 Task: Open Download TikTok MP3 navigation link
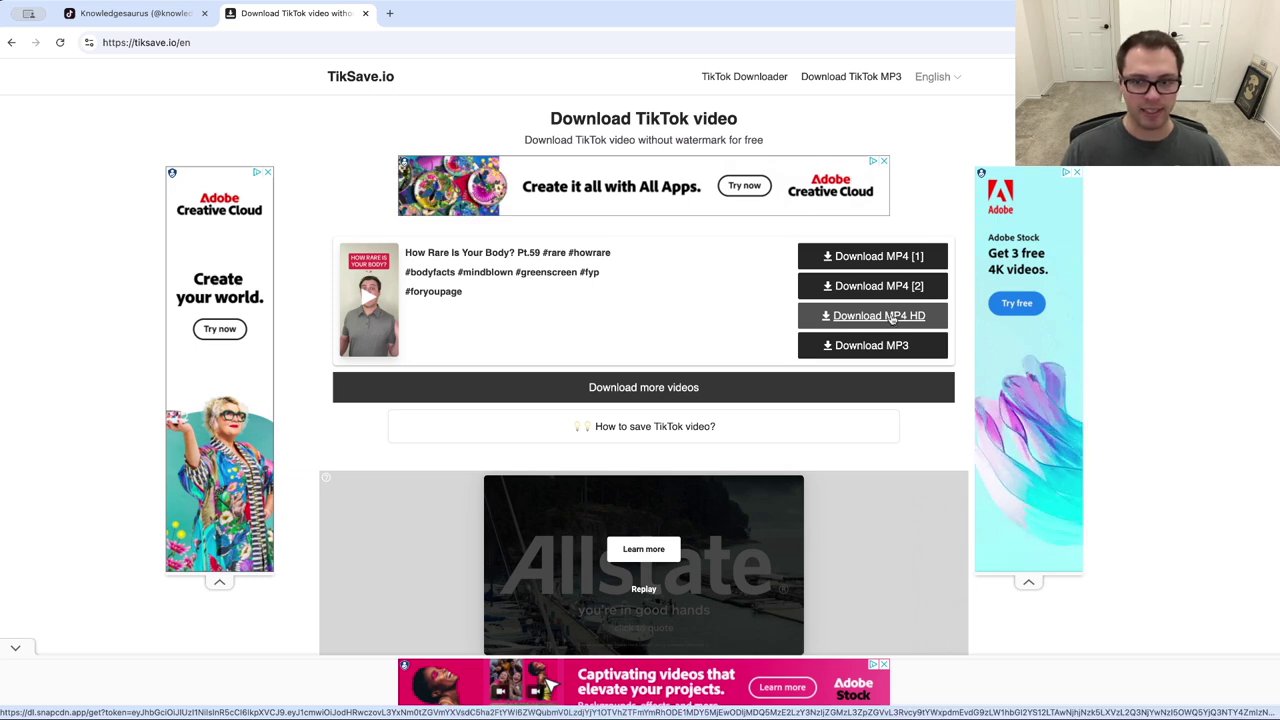pyautogui.click(x=850, y=77)
